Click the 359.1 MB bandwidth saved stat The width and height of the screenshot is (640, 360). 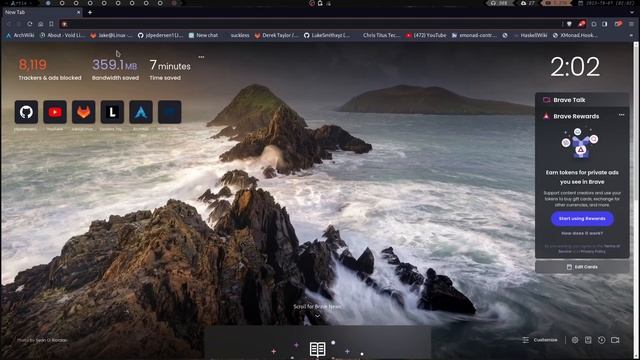point(115,69)
